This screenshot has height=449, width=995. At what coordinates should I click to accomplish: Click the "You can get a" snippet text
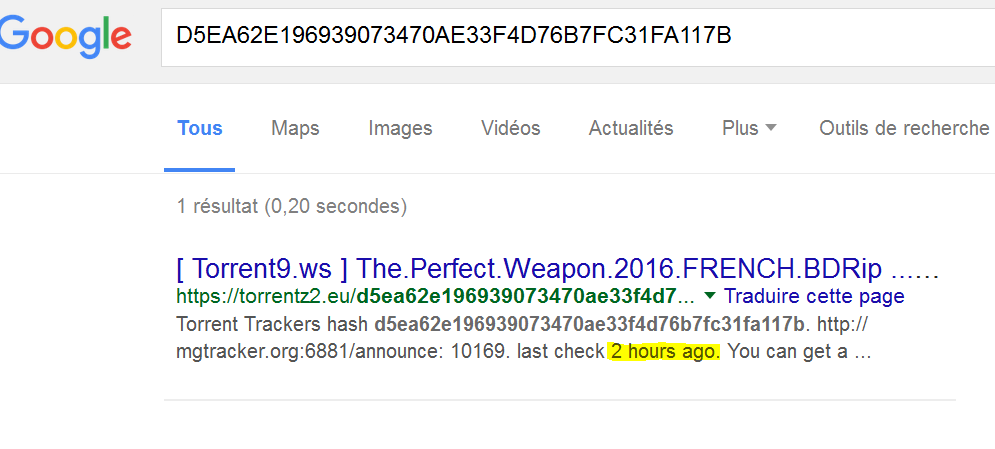(788, 352)
